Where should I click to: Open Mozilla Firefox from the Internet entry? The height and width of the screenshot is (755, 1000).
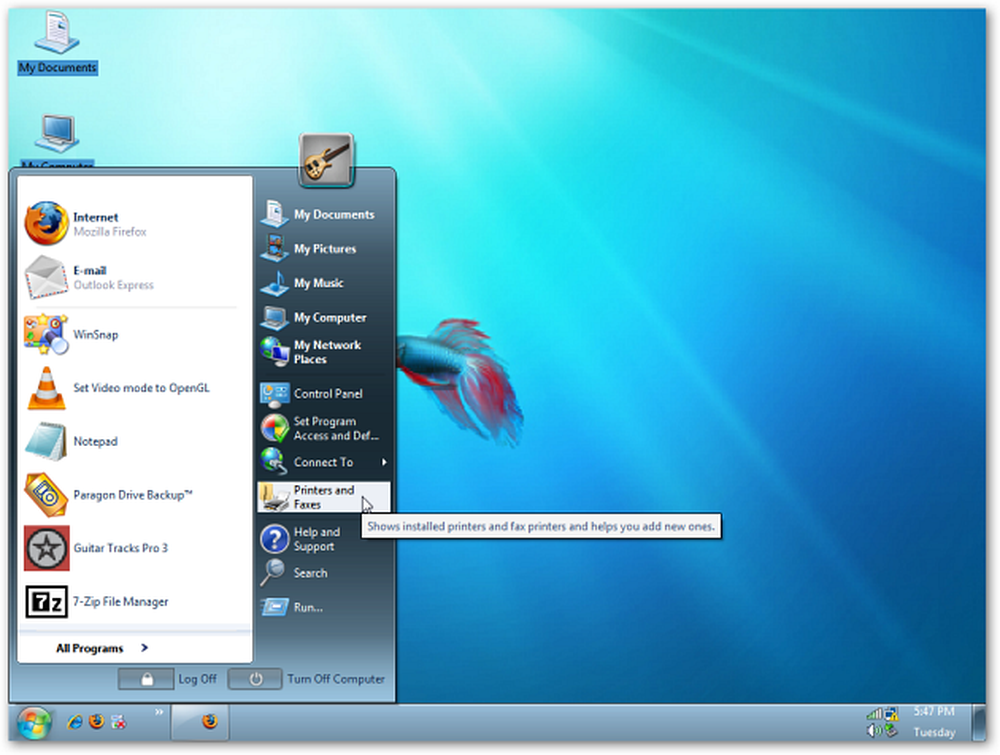tap(134, 224)
